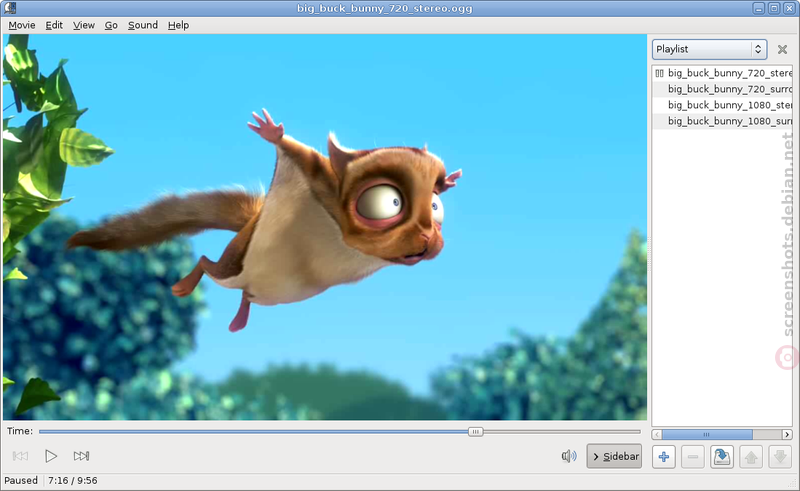Viewport: 800px width, 491px height.
Task: Click the Time seek slider handle
Action: coord(476,432)
